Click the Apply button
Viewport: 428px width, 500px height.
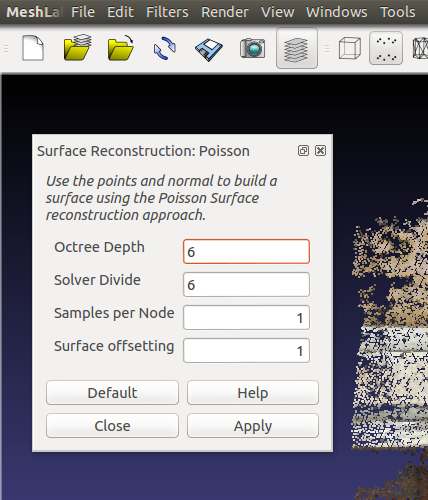tap(253, 426)
